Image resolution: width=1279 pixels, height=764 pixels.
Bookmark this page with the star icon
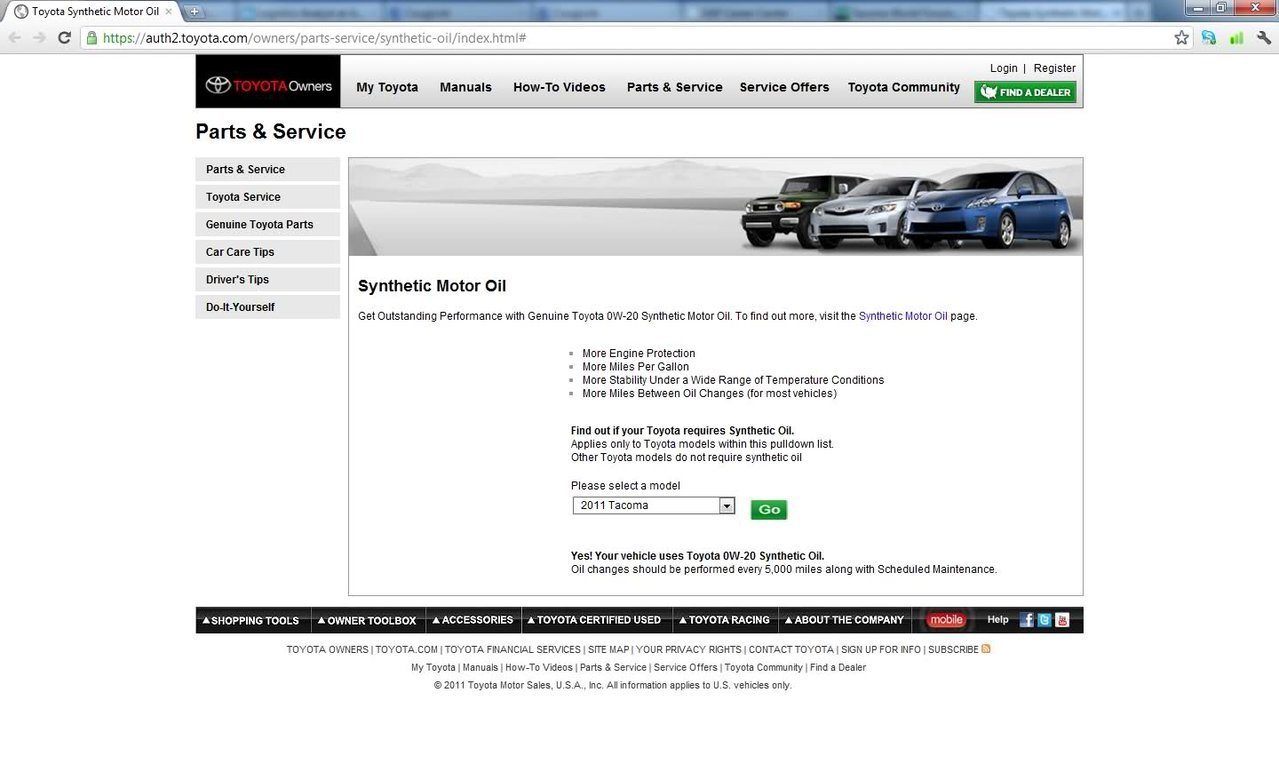click(1182, 38)
